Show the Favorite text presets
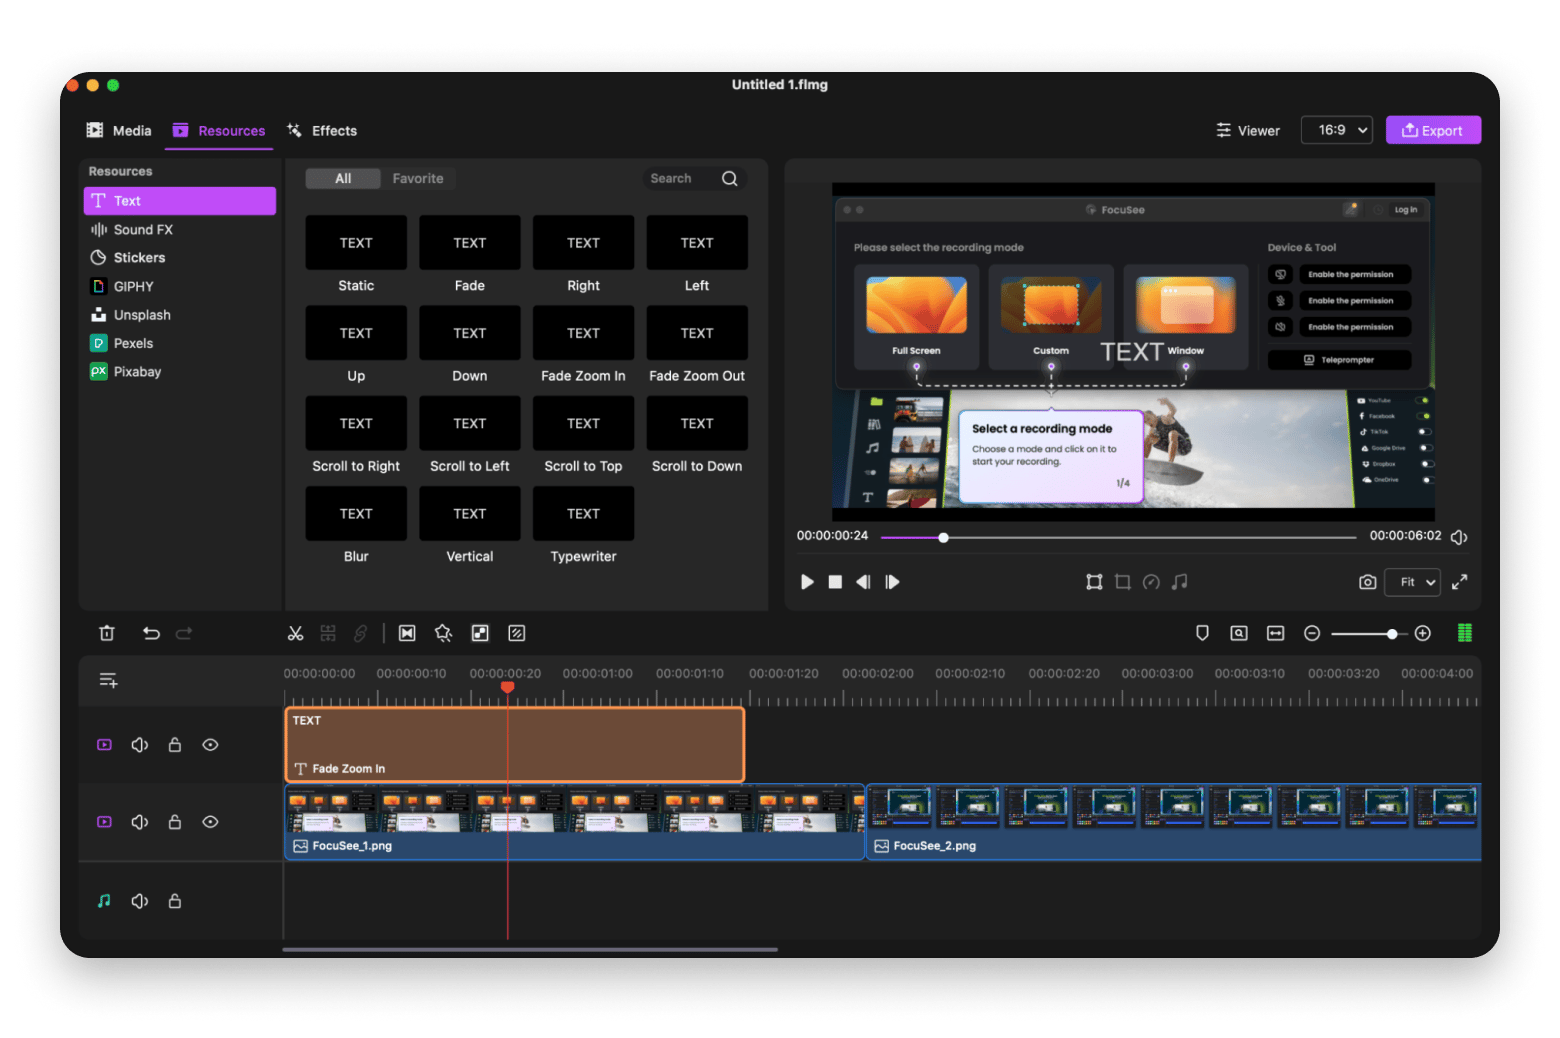Viewport: 1560px width, 1038px height. coord(417,179)
